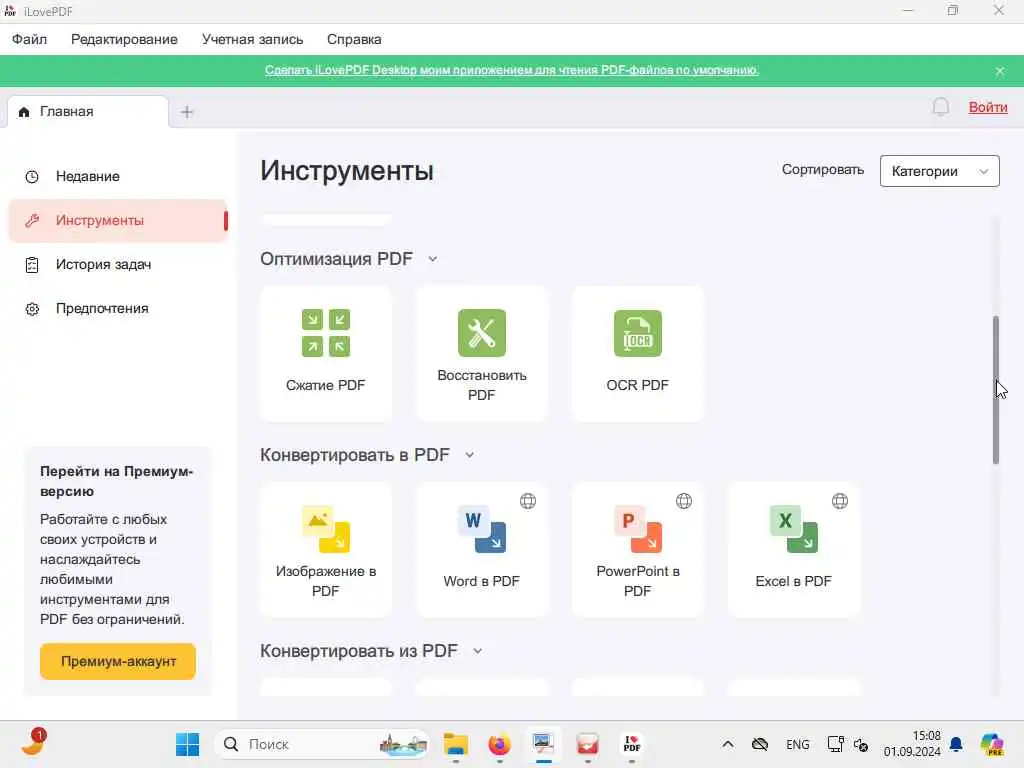Viewport: 1024px width, 768px height.
Task: Open the Редактирование menu
Action: [x=124, y=39]
